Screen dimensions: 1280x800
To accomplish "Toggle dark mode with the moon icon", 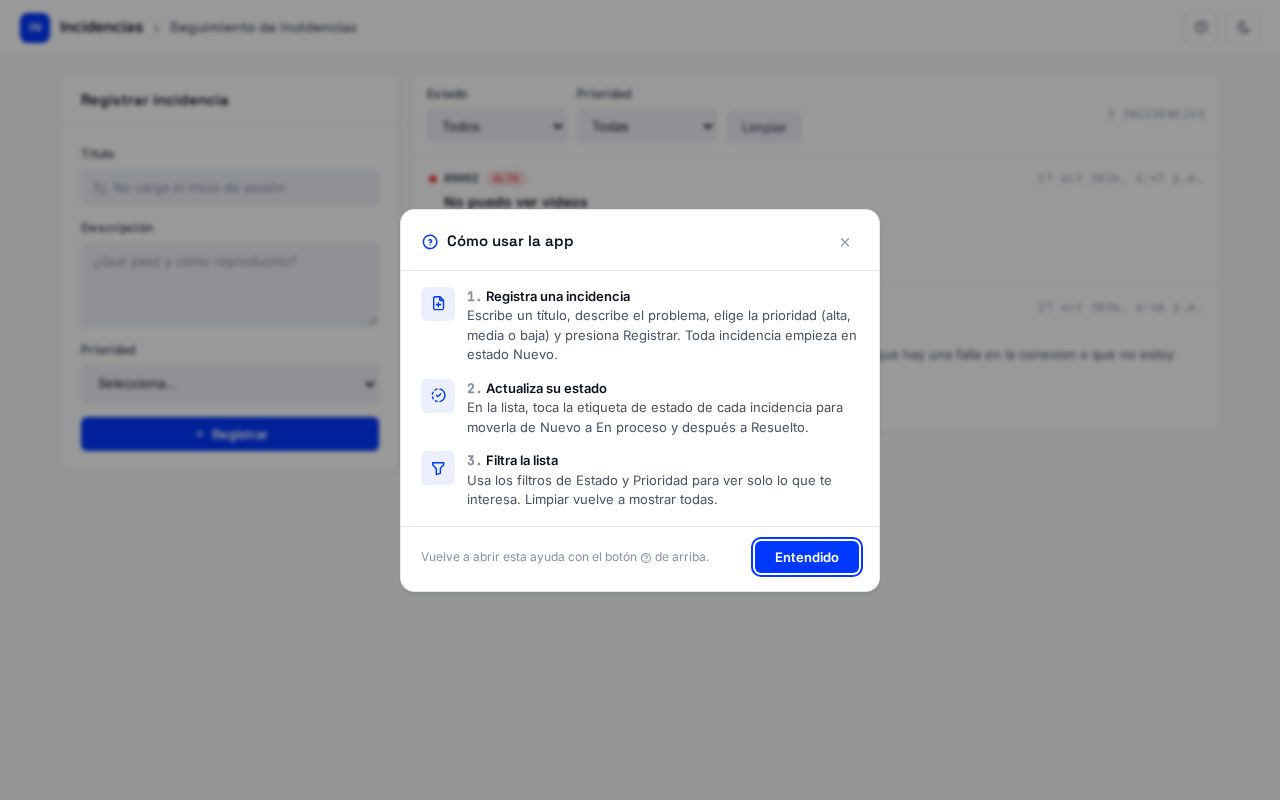I will click(x=1243, y=28).
